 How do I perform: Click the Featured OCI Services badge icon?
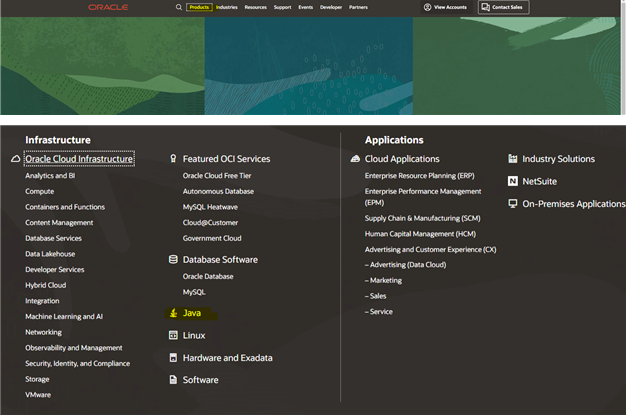pyautogui.click(x=173, y=159)
